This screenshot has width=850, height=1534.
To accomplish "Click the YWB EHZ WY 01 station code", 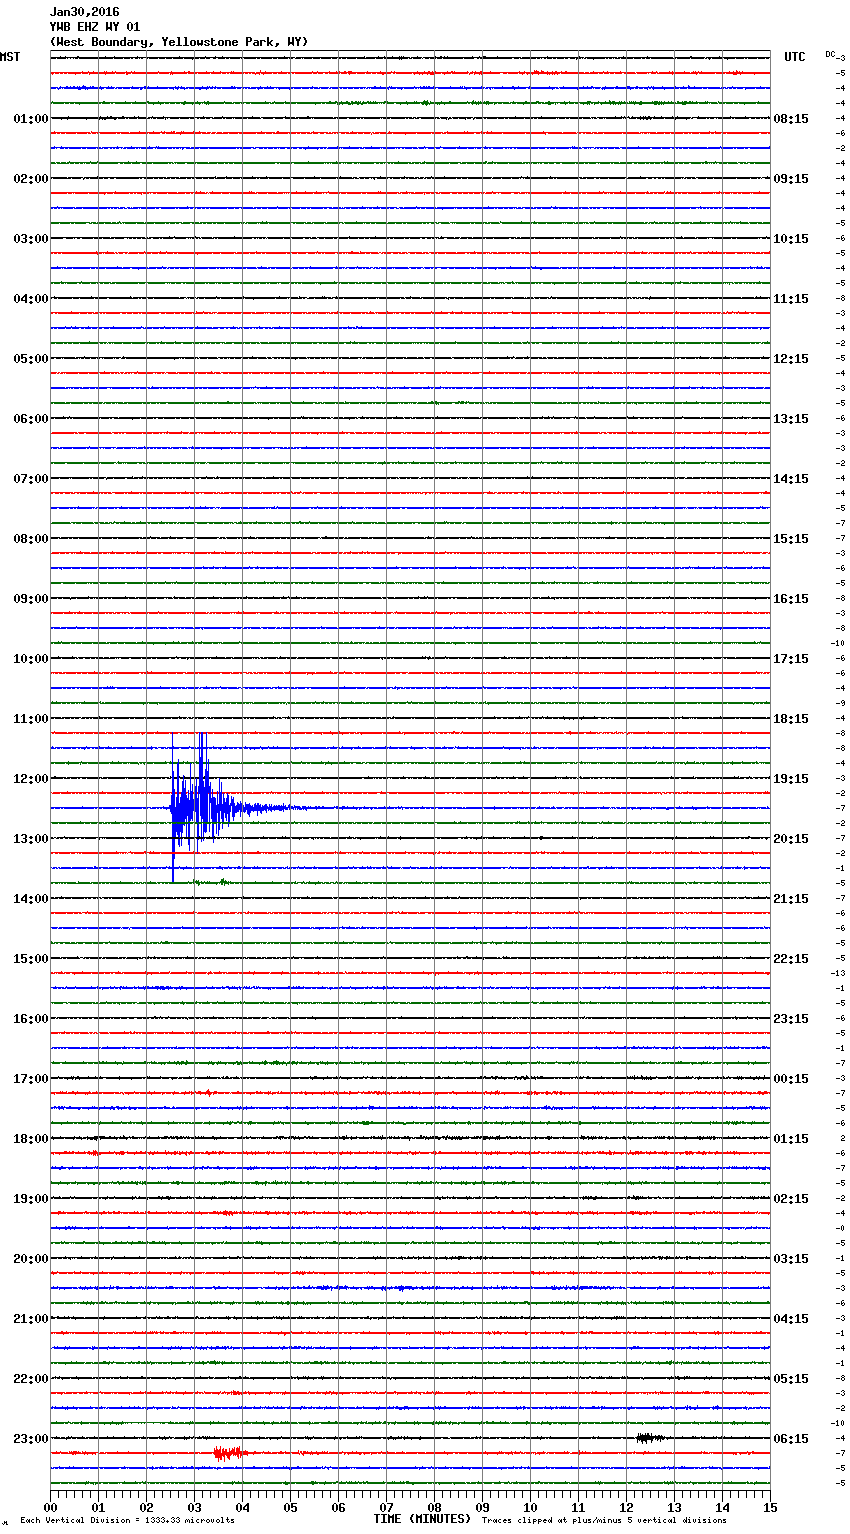I will (95, 27).
